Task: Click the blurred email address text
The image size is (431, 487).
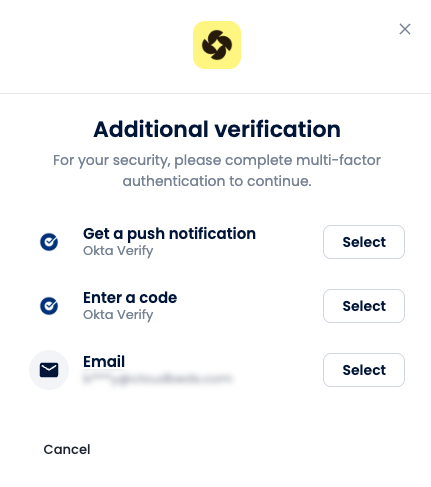Action: tap(157, 379)
